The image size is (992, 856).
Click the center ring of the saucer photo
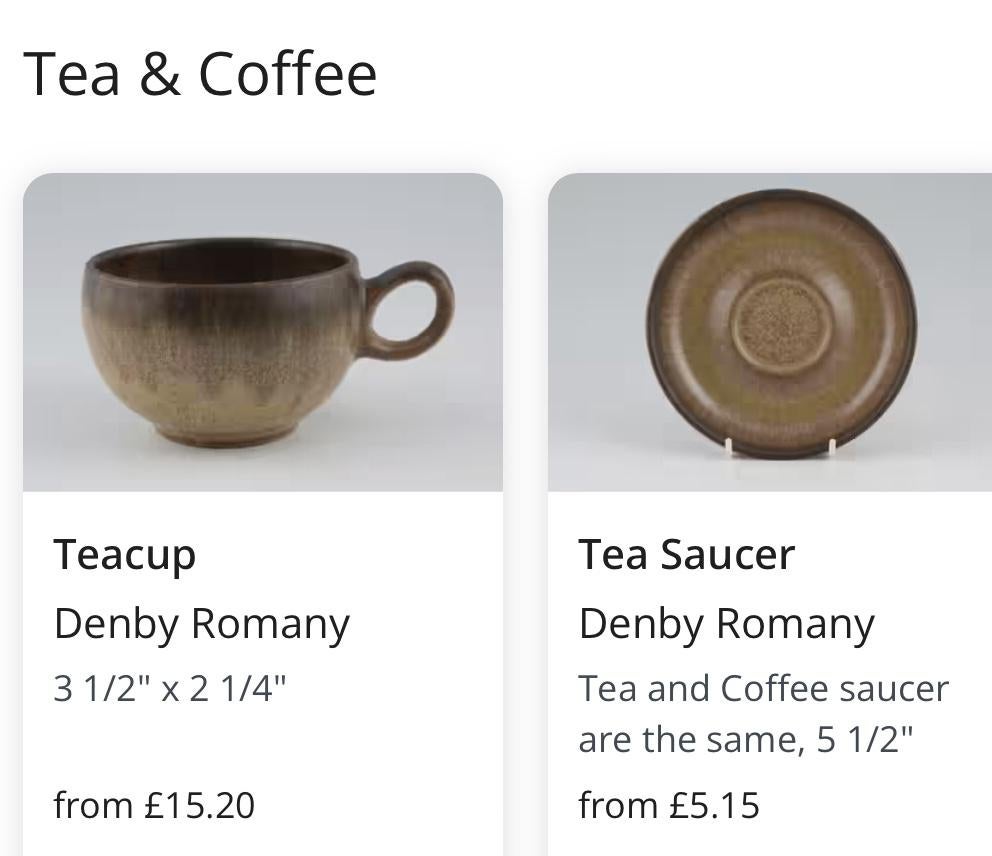pyautogui.click(x=780, y=324)
